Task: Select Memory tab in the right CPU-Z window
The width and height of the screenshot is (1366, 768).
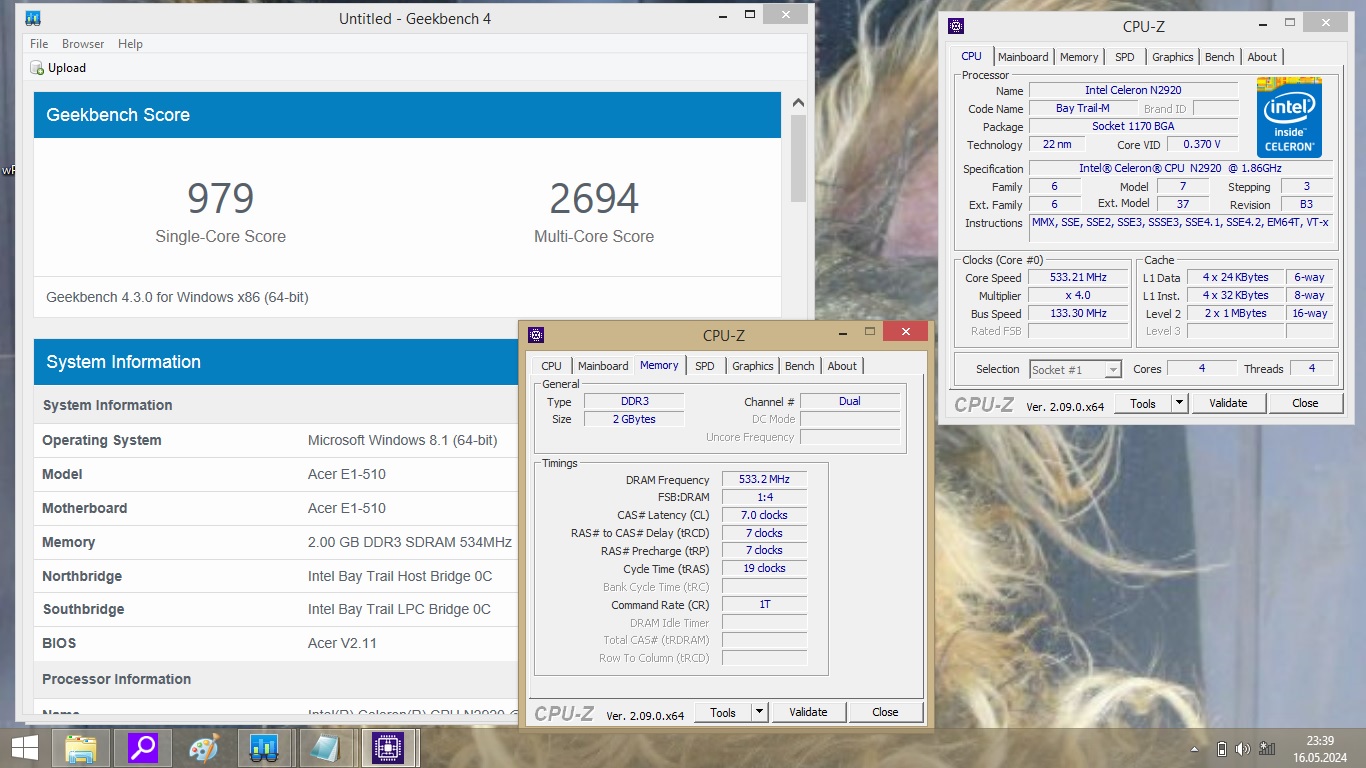Action: 1079,57
